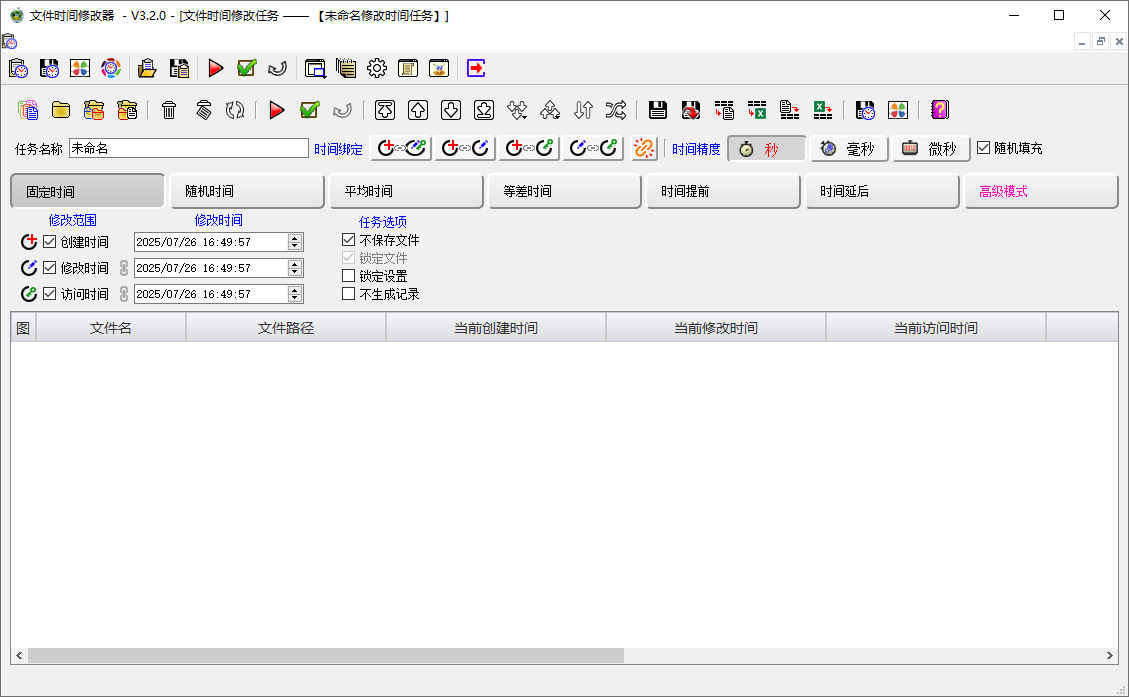Click the move-to-top arrow icon
Image resolution: width=1129 pixels, height=697 pixels.
(x=385, y=110)
